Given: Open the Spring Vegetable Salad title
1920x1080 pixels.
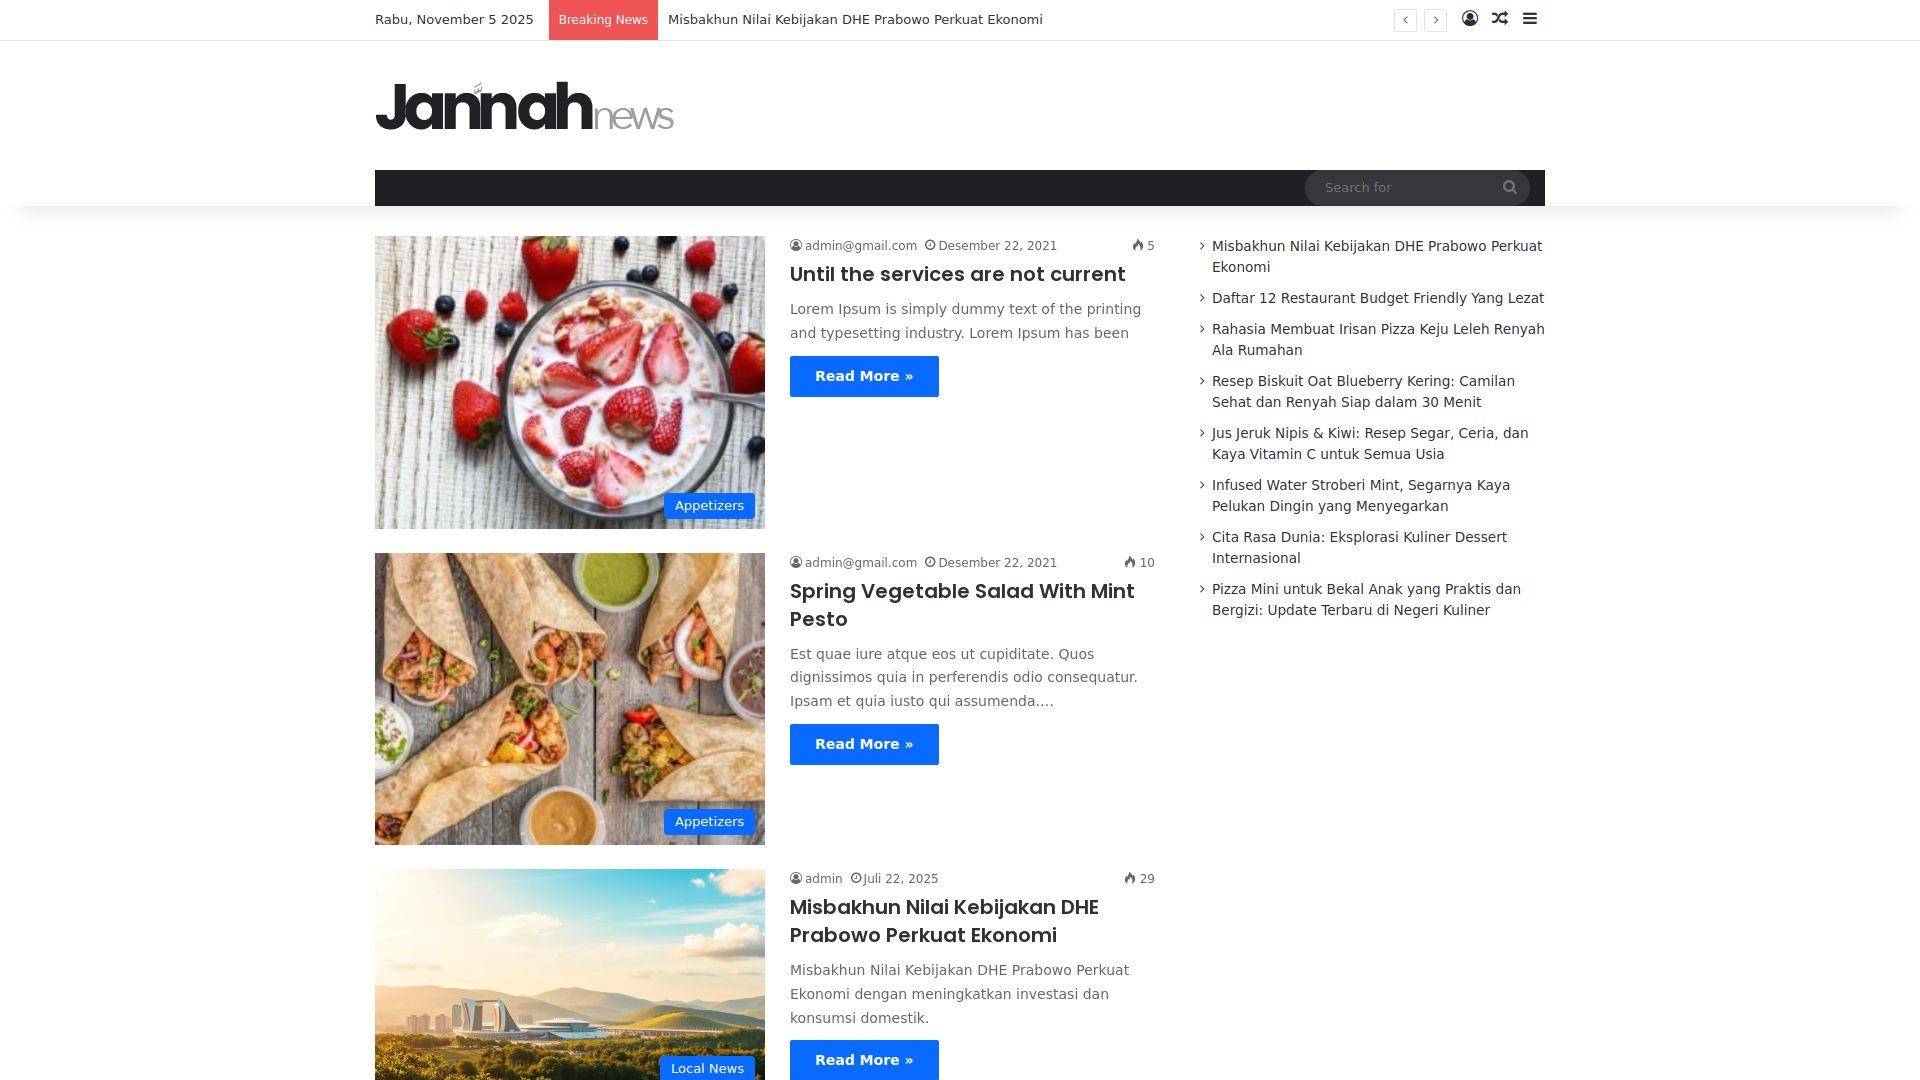Looking at the screenshot, I should point(962,605).
